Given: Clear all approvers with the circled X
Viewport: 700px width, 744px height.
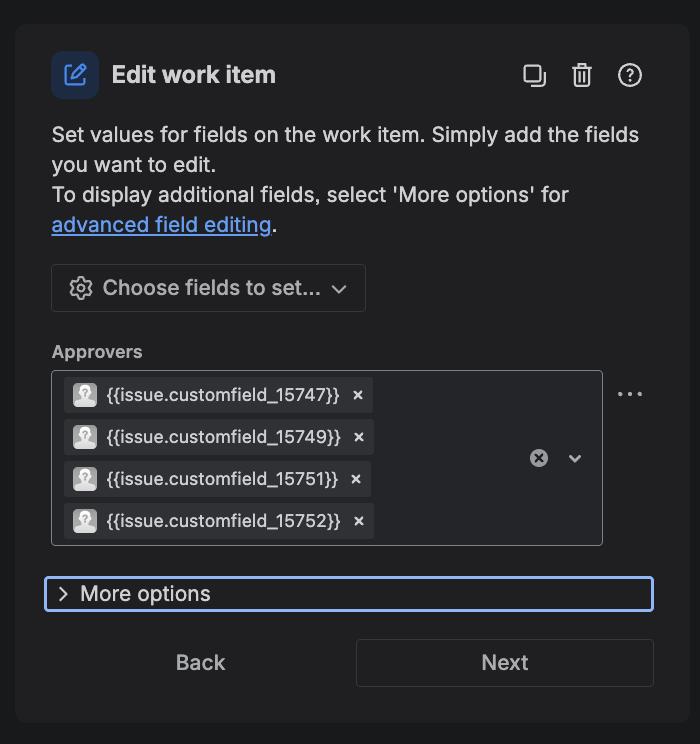Looking at the screenshot, I should (539, 458).
